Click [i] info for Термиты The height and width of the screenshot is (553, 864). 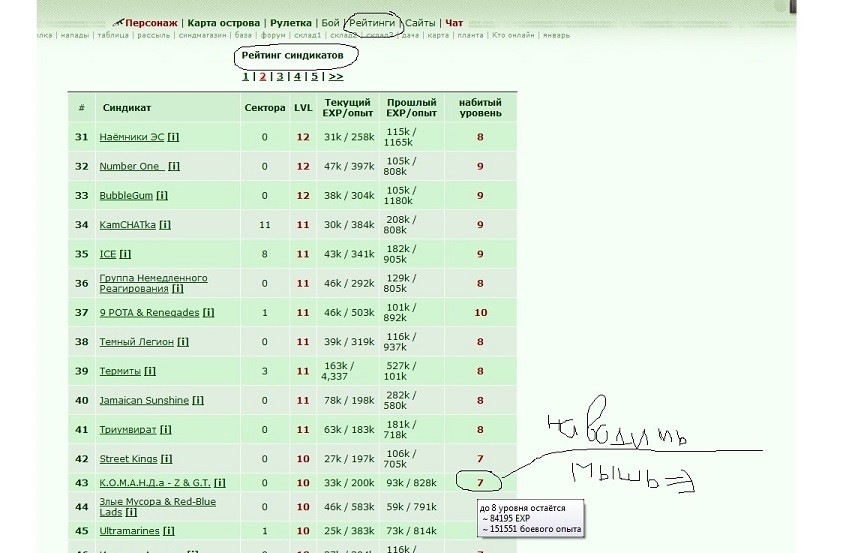coord(150,371)
